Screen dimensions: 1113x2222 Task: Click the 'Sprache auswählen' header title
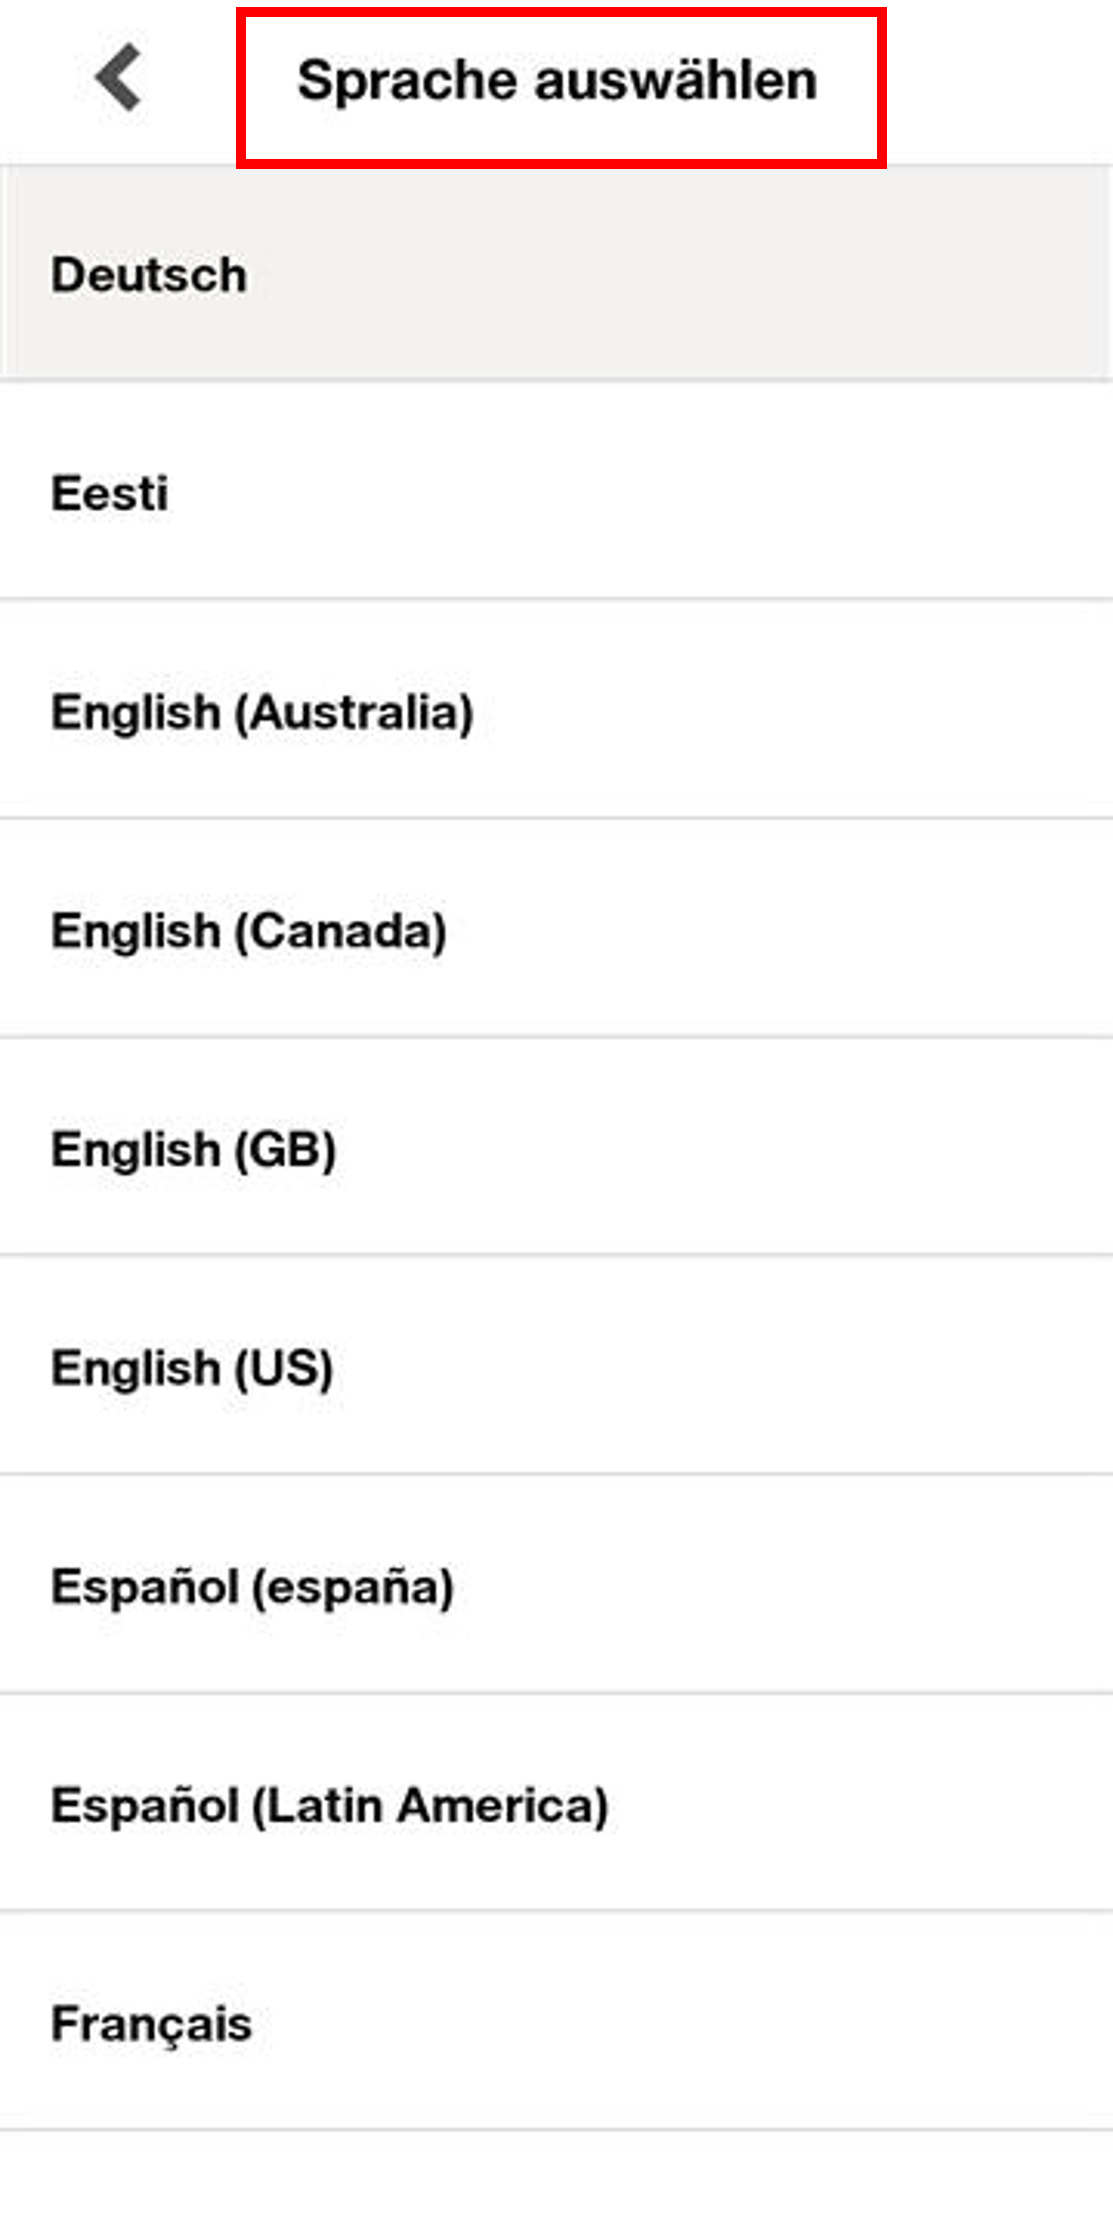557,81
